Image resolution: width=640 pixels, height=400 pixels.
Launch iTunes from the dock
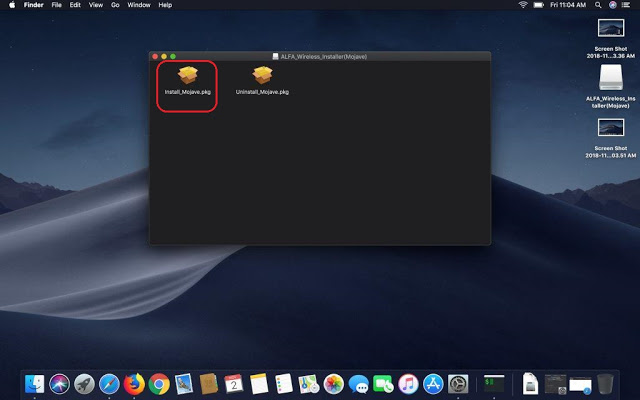pyautogui.click(x=408, y=382)
